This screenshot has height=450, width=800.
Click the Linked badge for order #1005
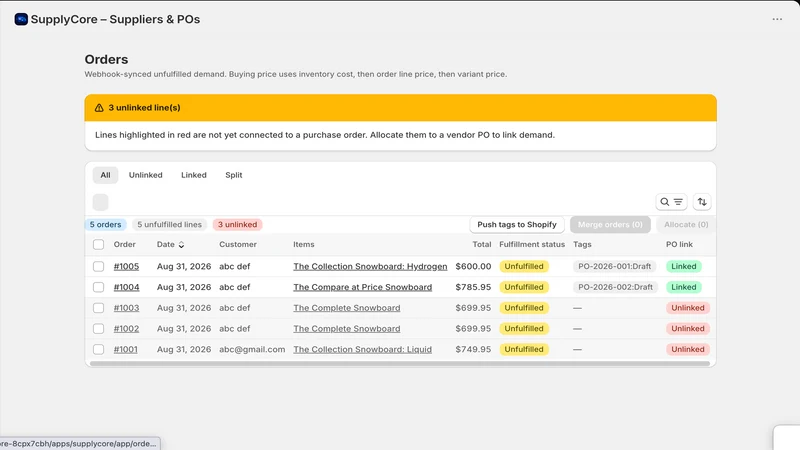click(684, 266)
